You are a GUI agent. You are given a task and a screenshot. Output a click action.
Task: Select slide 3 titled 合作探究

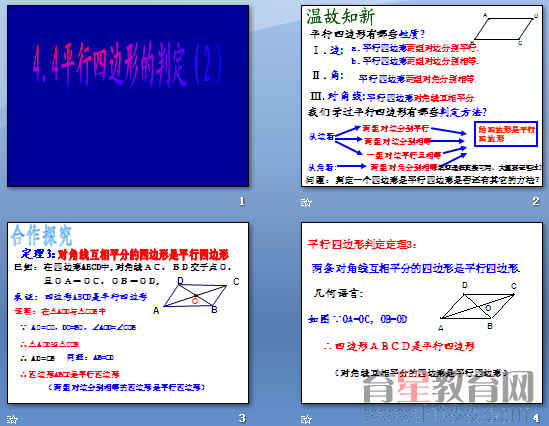128,313
